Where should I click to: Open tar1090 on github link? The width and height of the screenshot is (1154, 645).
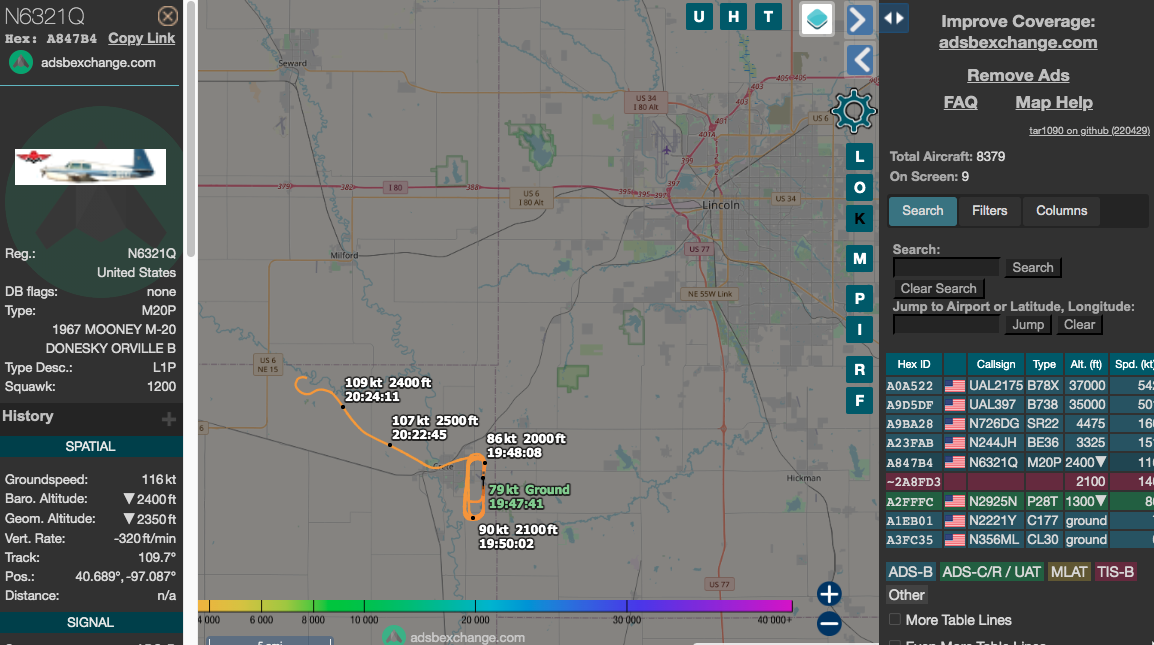coord(1089,130)
